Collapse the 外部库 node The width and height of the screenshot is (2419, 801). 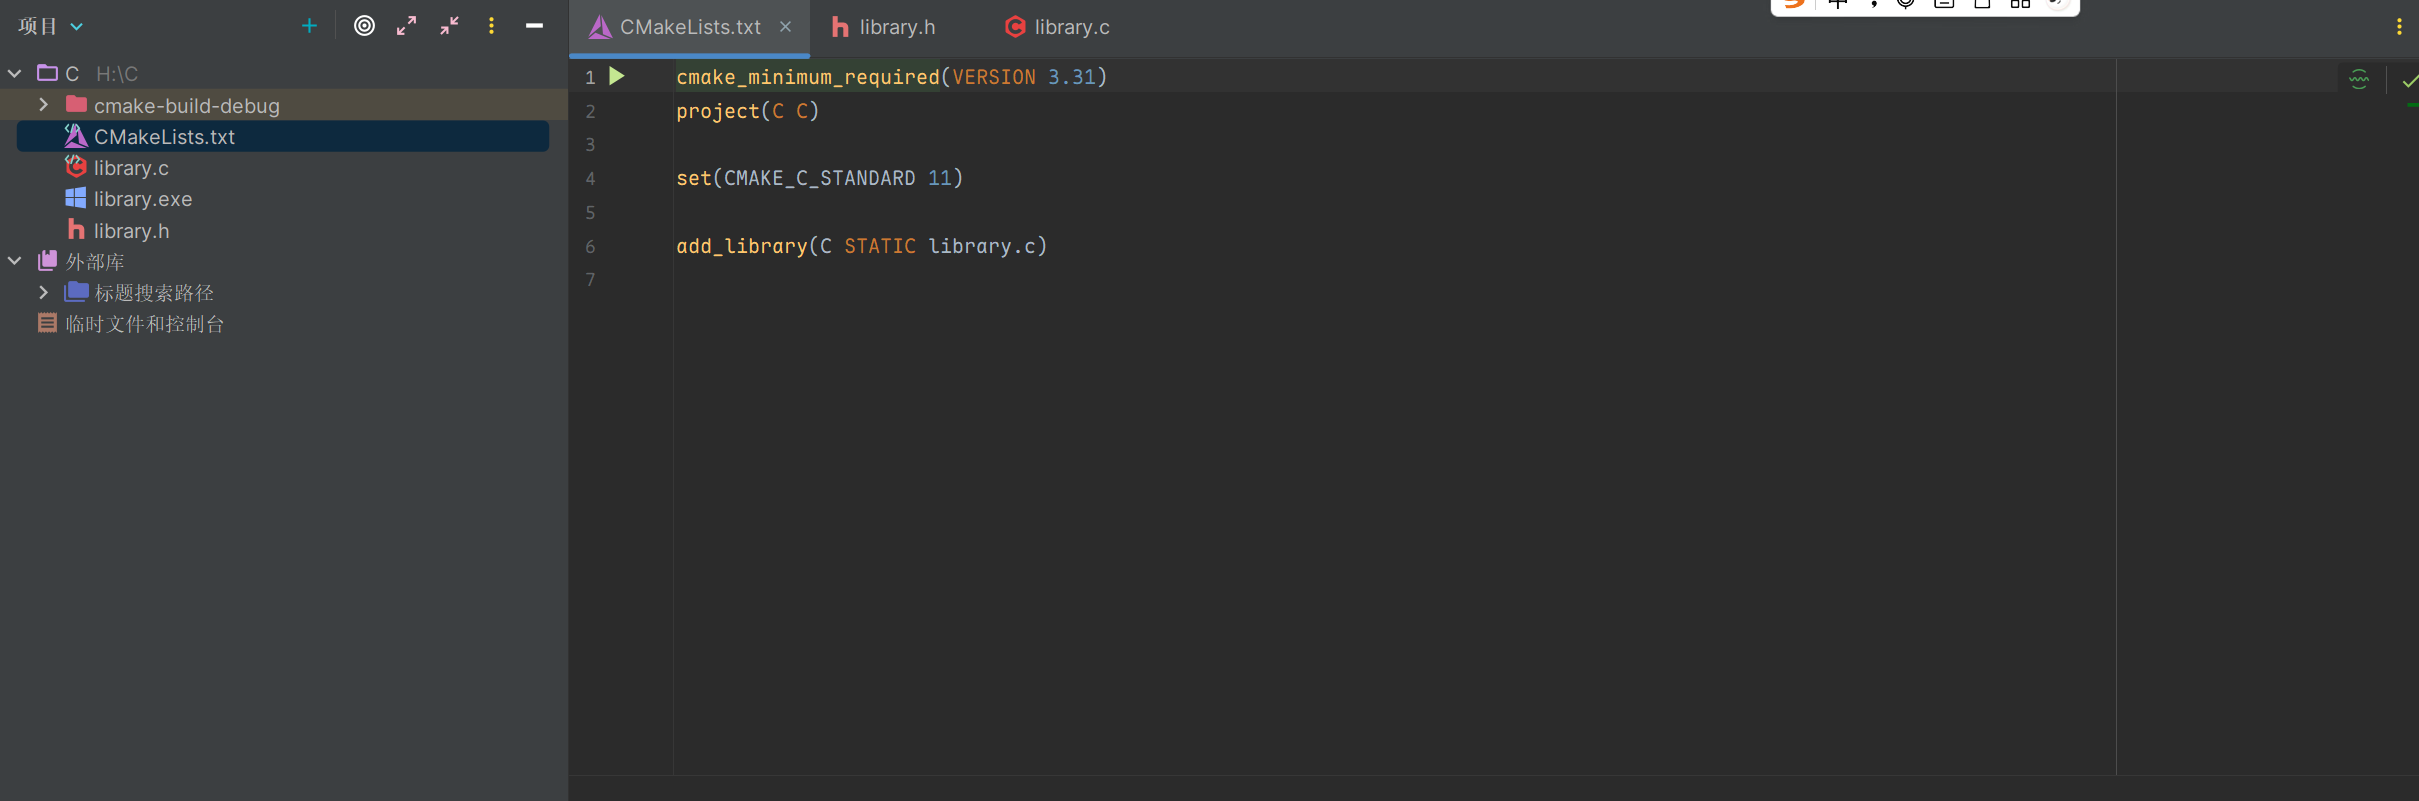(15, 261)
